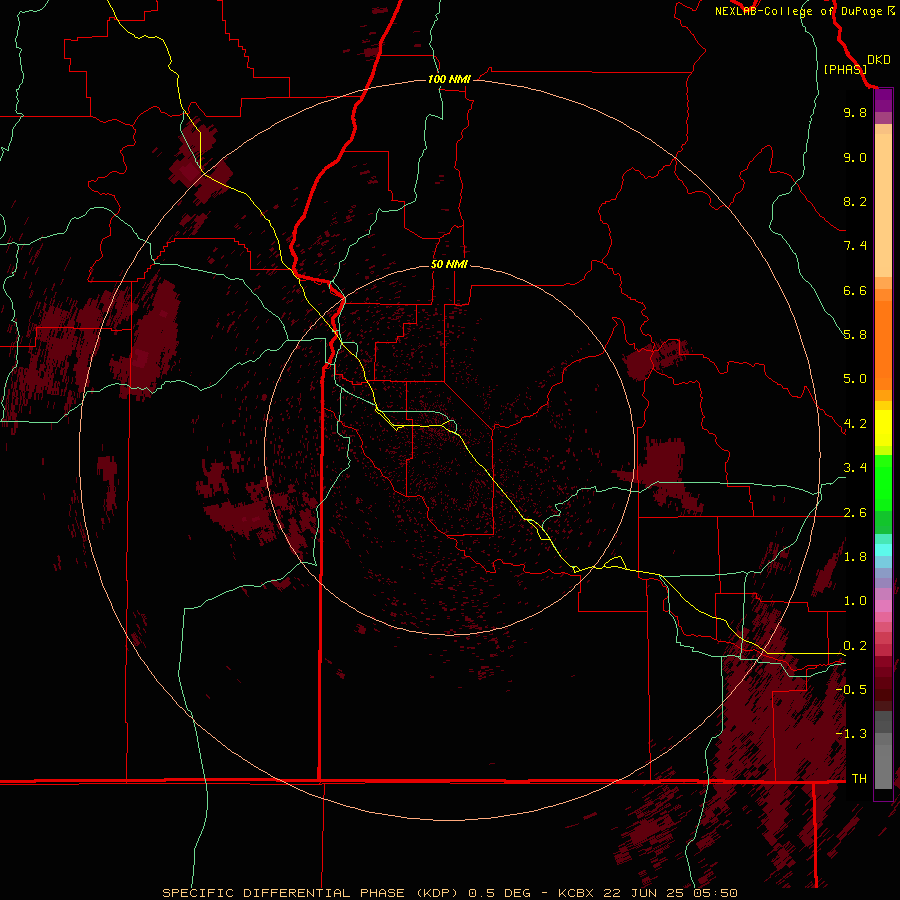Click the [PHAS] legend header

845,69
